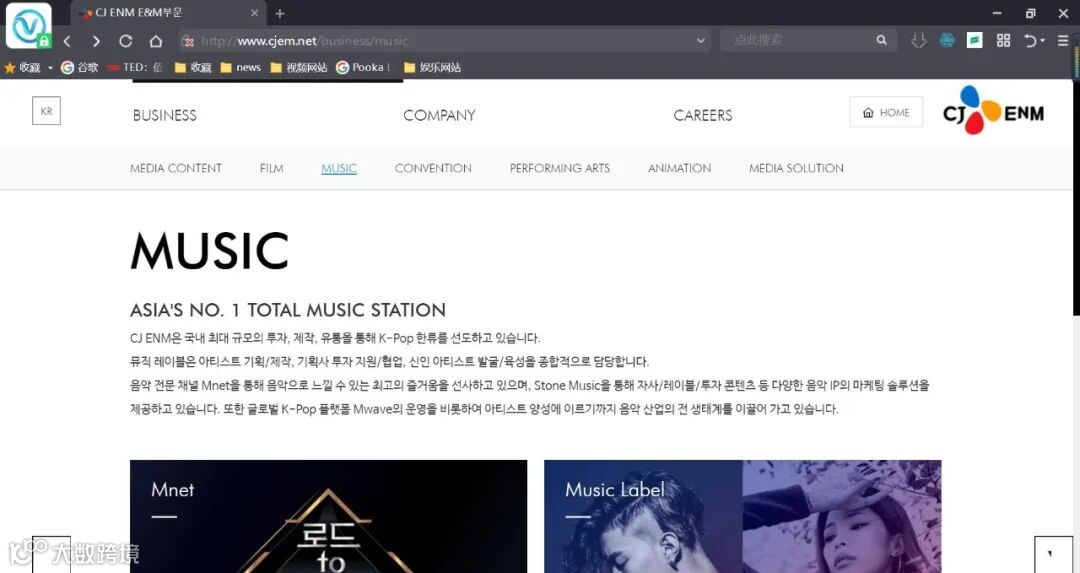
Task: Click the favorites star icon
Action: (10, 67)
